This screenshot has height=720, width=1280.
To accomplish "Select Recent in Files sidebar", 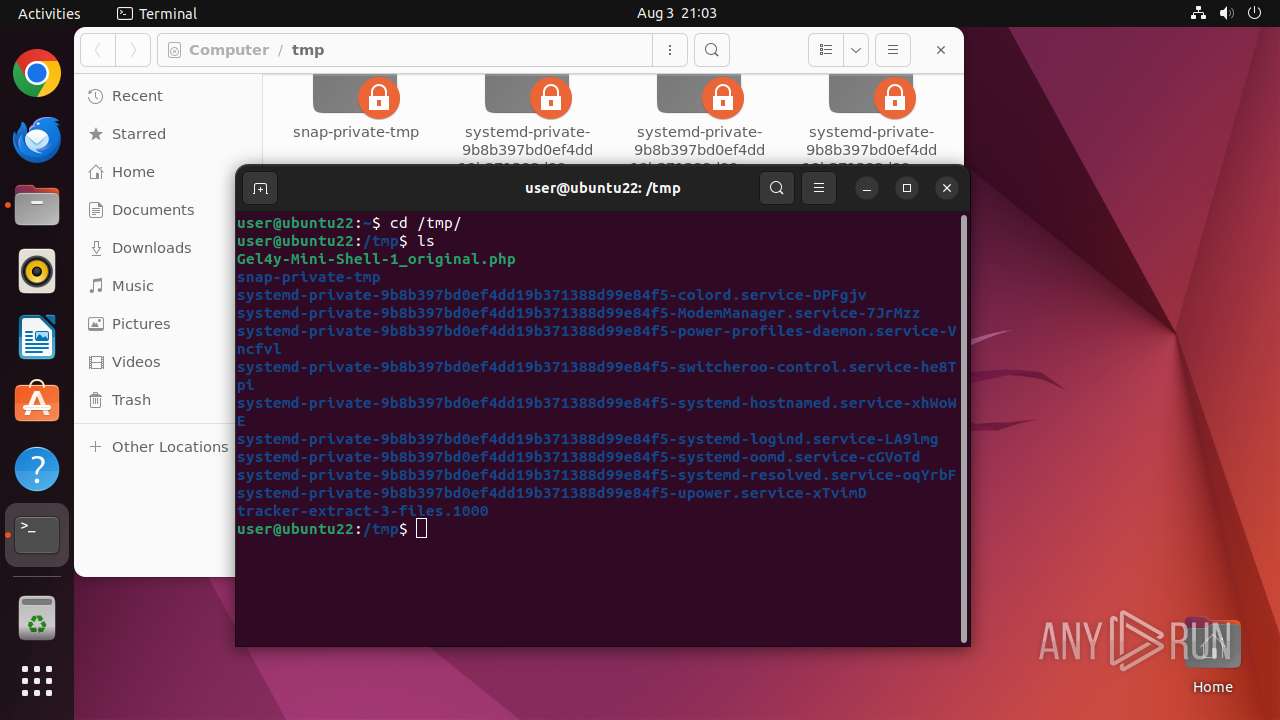I will (x=168, y=96).
